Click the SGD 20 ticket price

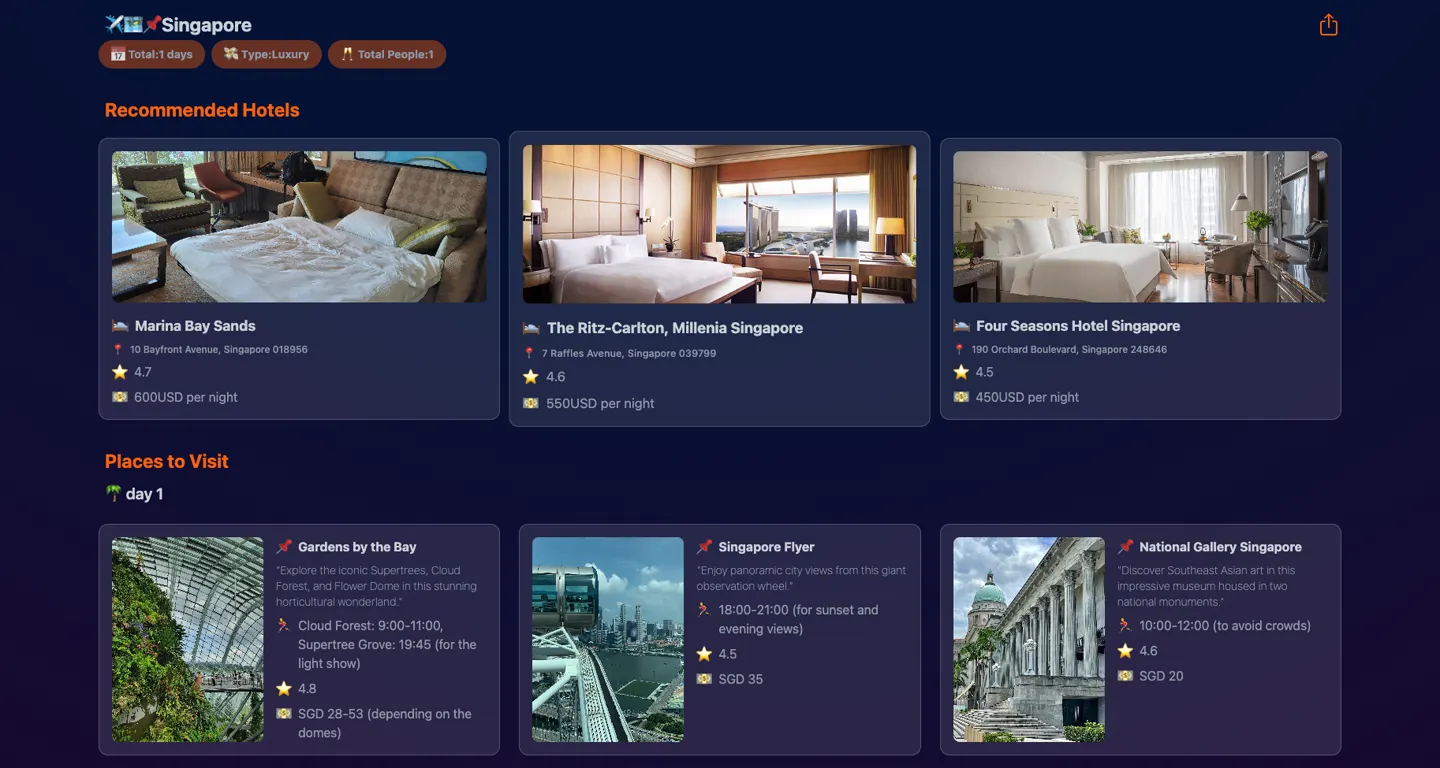coord(1161,676)
